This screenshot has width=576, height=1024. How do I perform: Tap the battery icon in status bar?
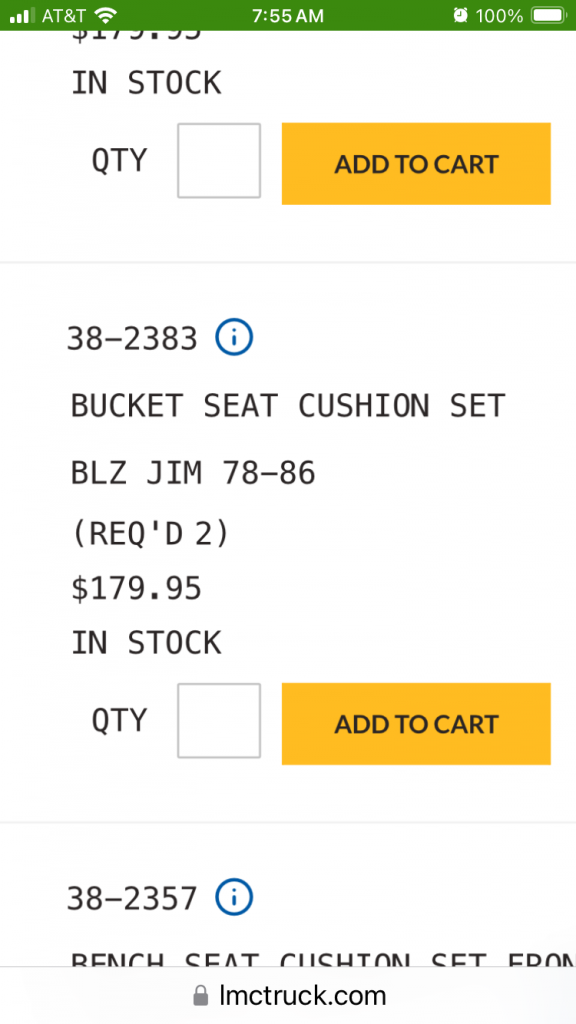point(549,15)
